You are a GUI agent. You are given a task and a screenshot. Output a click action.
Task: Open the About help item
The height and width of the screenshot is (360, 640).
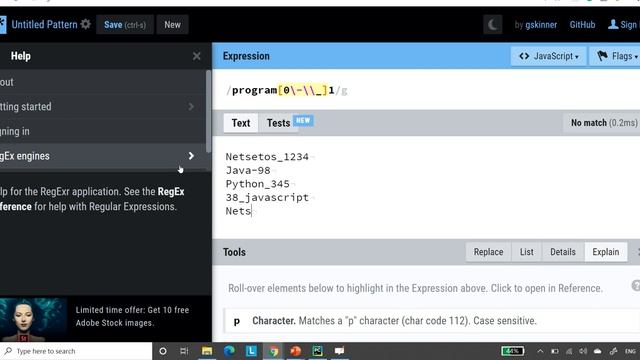(x=102, y=82)
